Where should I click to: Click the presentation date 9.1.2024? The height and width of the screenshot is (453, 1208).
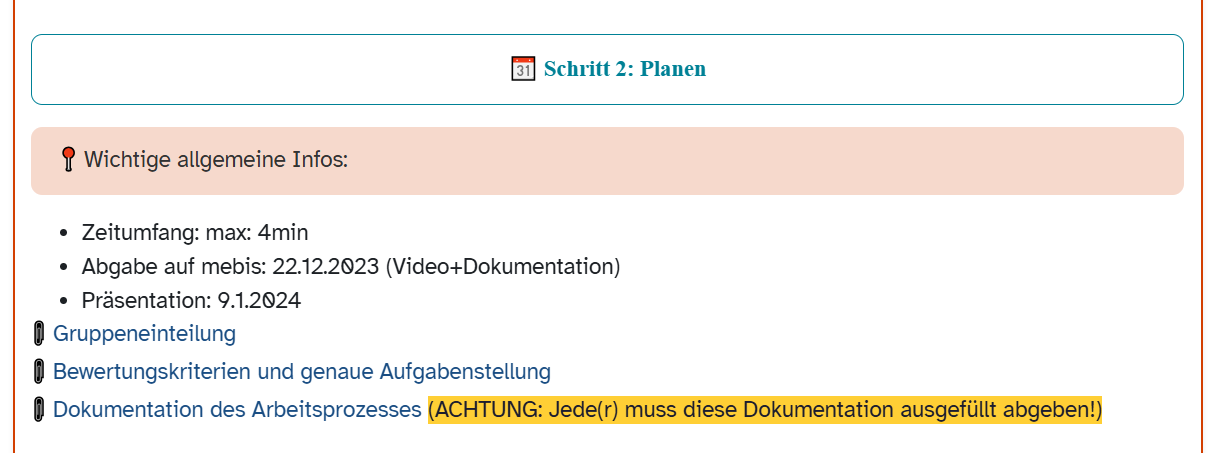259,300
